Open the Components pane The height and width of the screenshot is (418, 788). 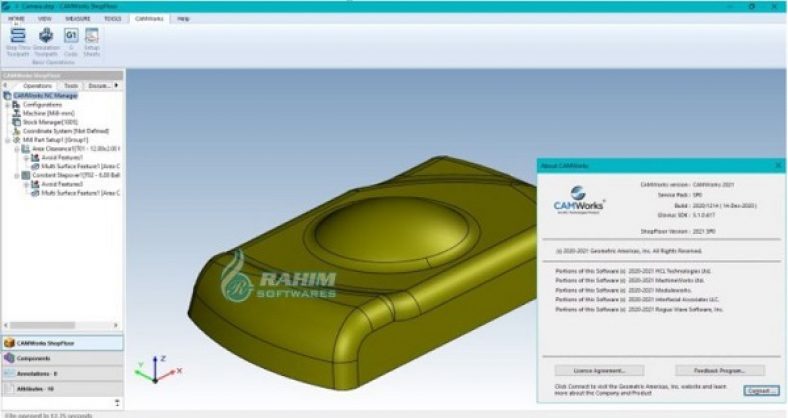(62, 358)
